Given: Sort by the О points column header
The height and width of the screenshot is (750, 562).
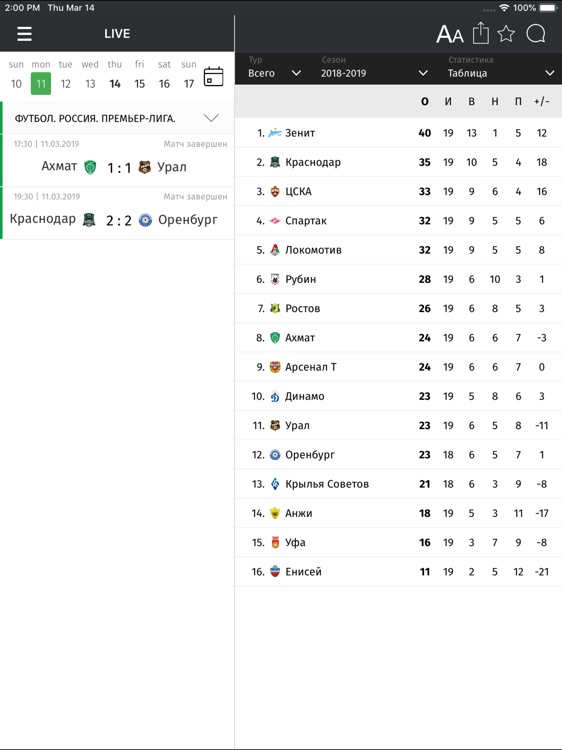Looking at the screenshot, I should coord(424,101).
